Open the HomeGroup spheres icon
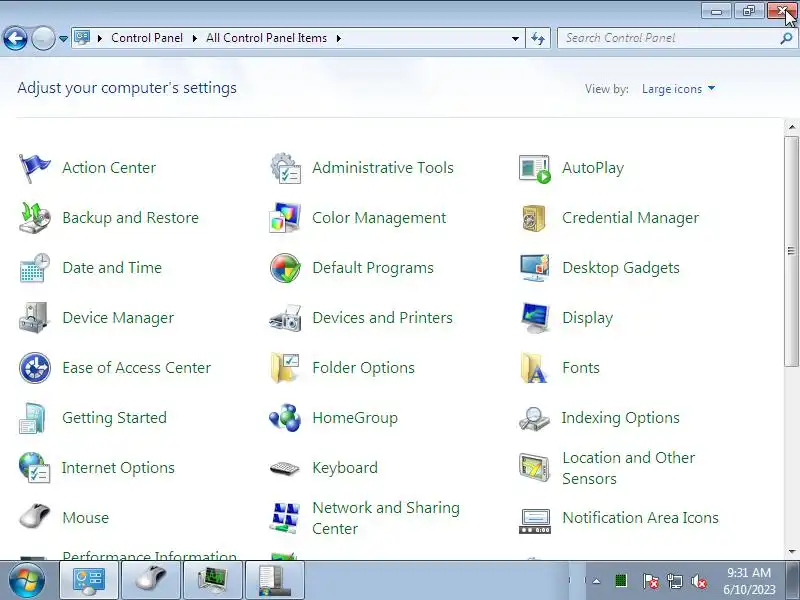Image resolution: width=800 pixels, height=600 pixels. 285,418
